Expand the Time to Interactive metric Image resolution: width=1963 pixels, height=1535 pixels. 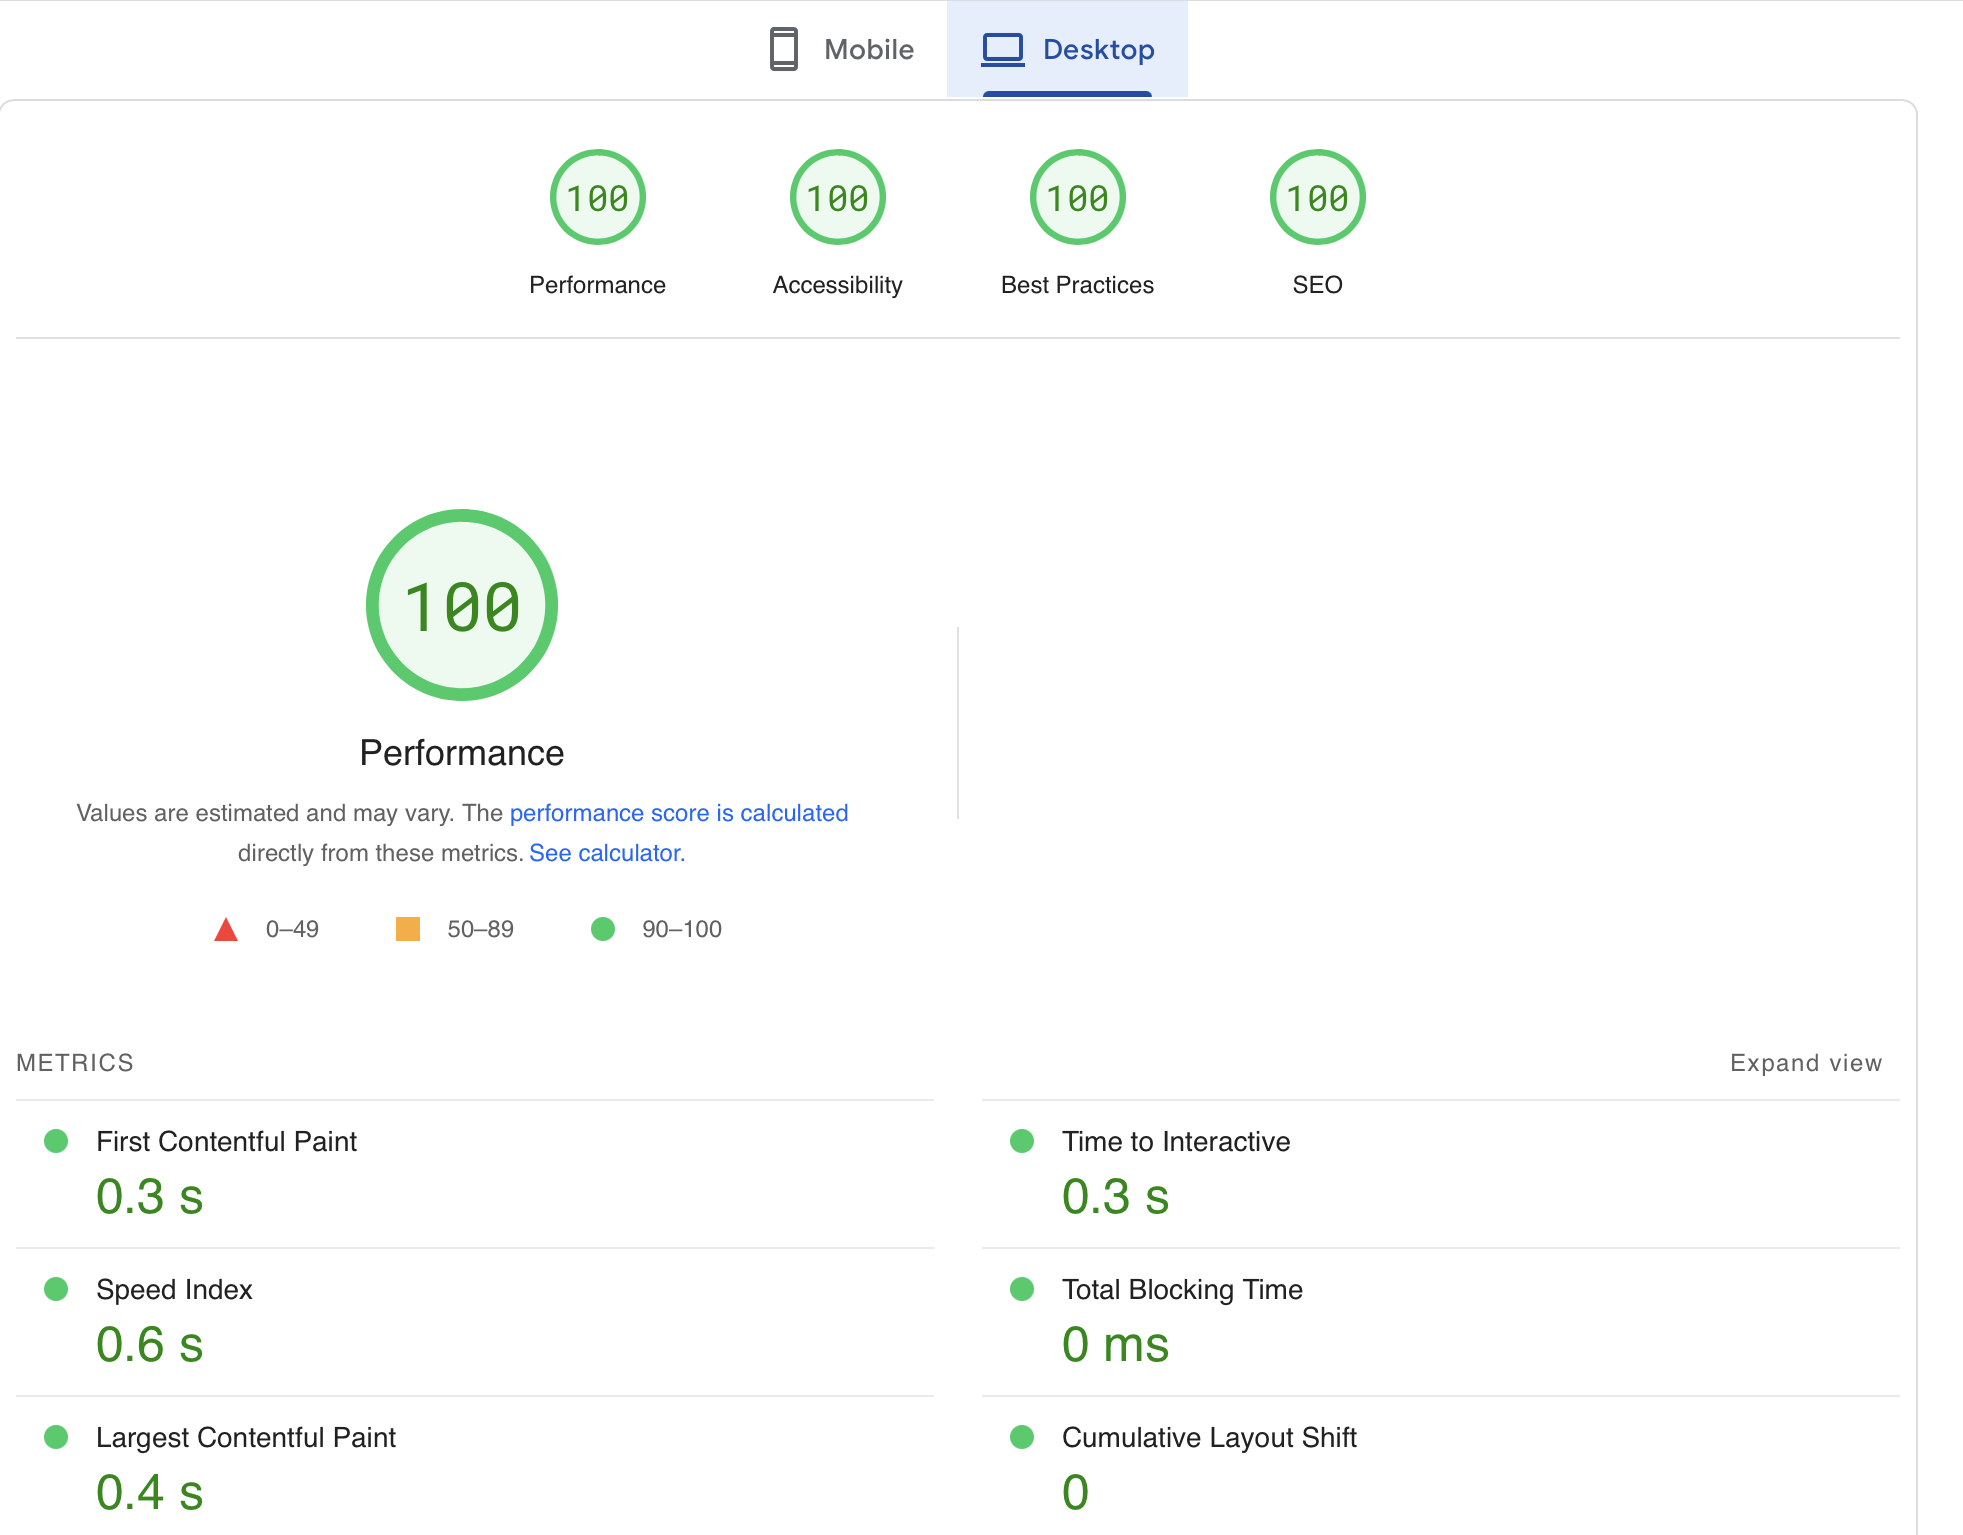pos(1441,1174)
